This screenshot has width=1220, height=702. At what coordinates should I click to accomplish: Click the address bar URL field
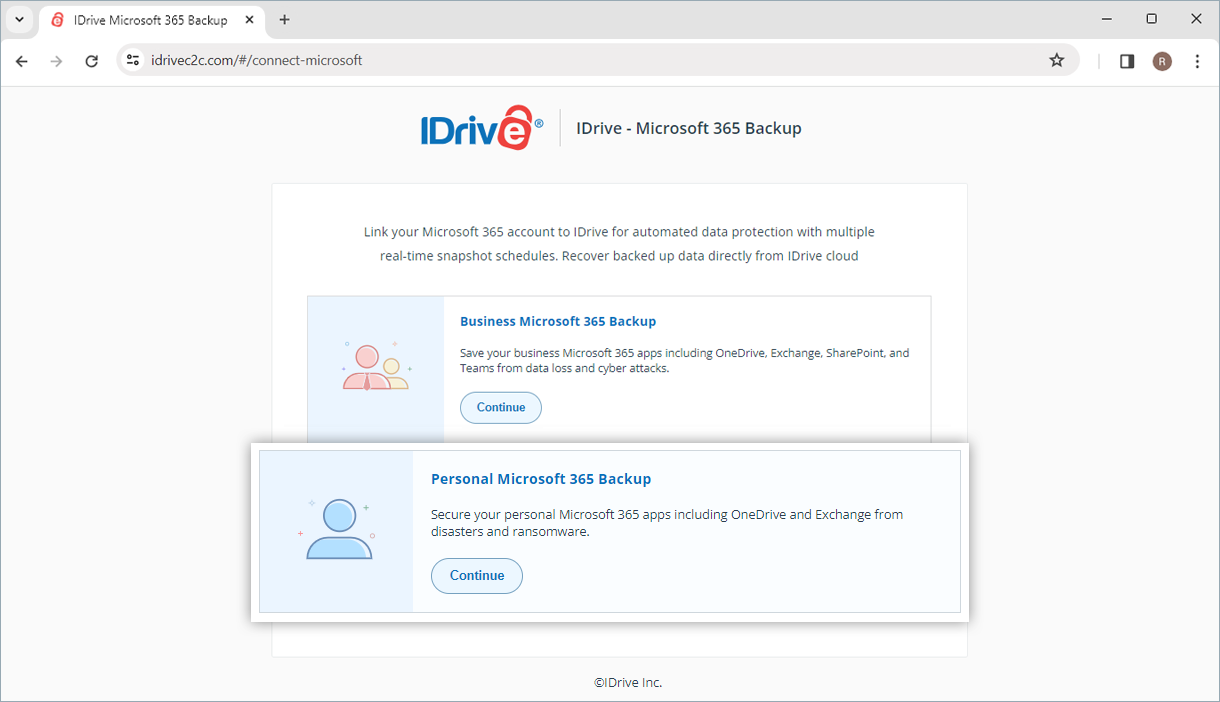click(x=598, y=60)
